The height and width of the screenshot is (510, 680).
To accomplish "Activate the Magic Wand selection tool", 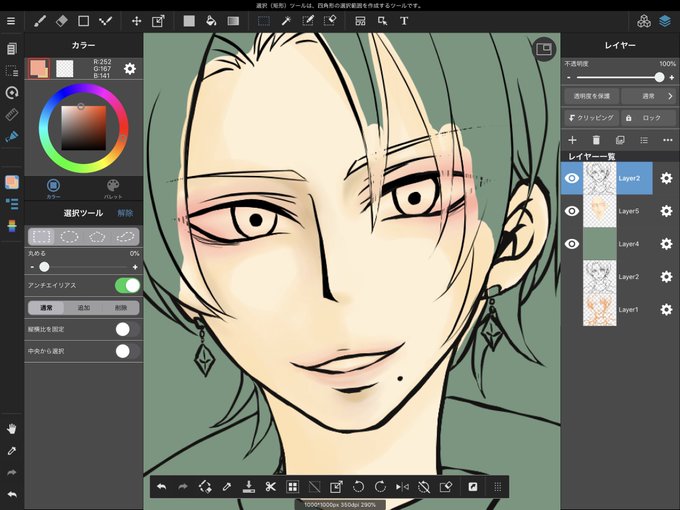I will point(286,21).
